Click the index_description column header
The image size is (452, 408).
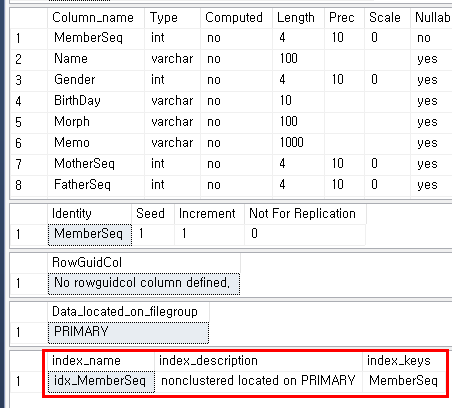[x=259, y=361]
